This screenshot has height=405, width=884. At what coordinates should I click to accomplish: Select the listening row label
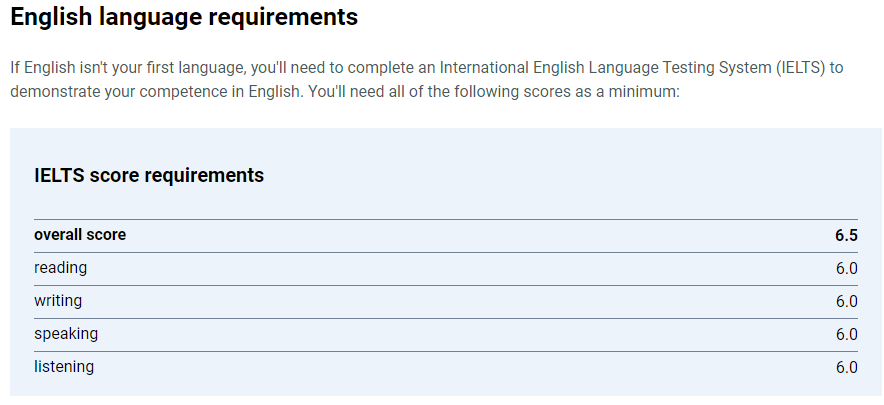pyautogui.click(x=64, y=367)
